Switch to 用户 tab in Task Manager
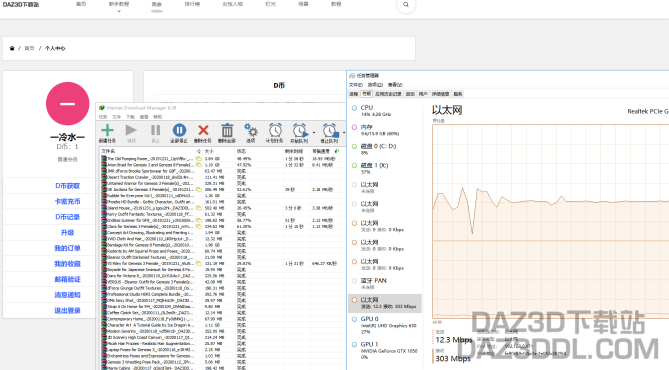This screenshot has height=370, width=669. (x=423, y=94)
